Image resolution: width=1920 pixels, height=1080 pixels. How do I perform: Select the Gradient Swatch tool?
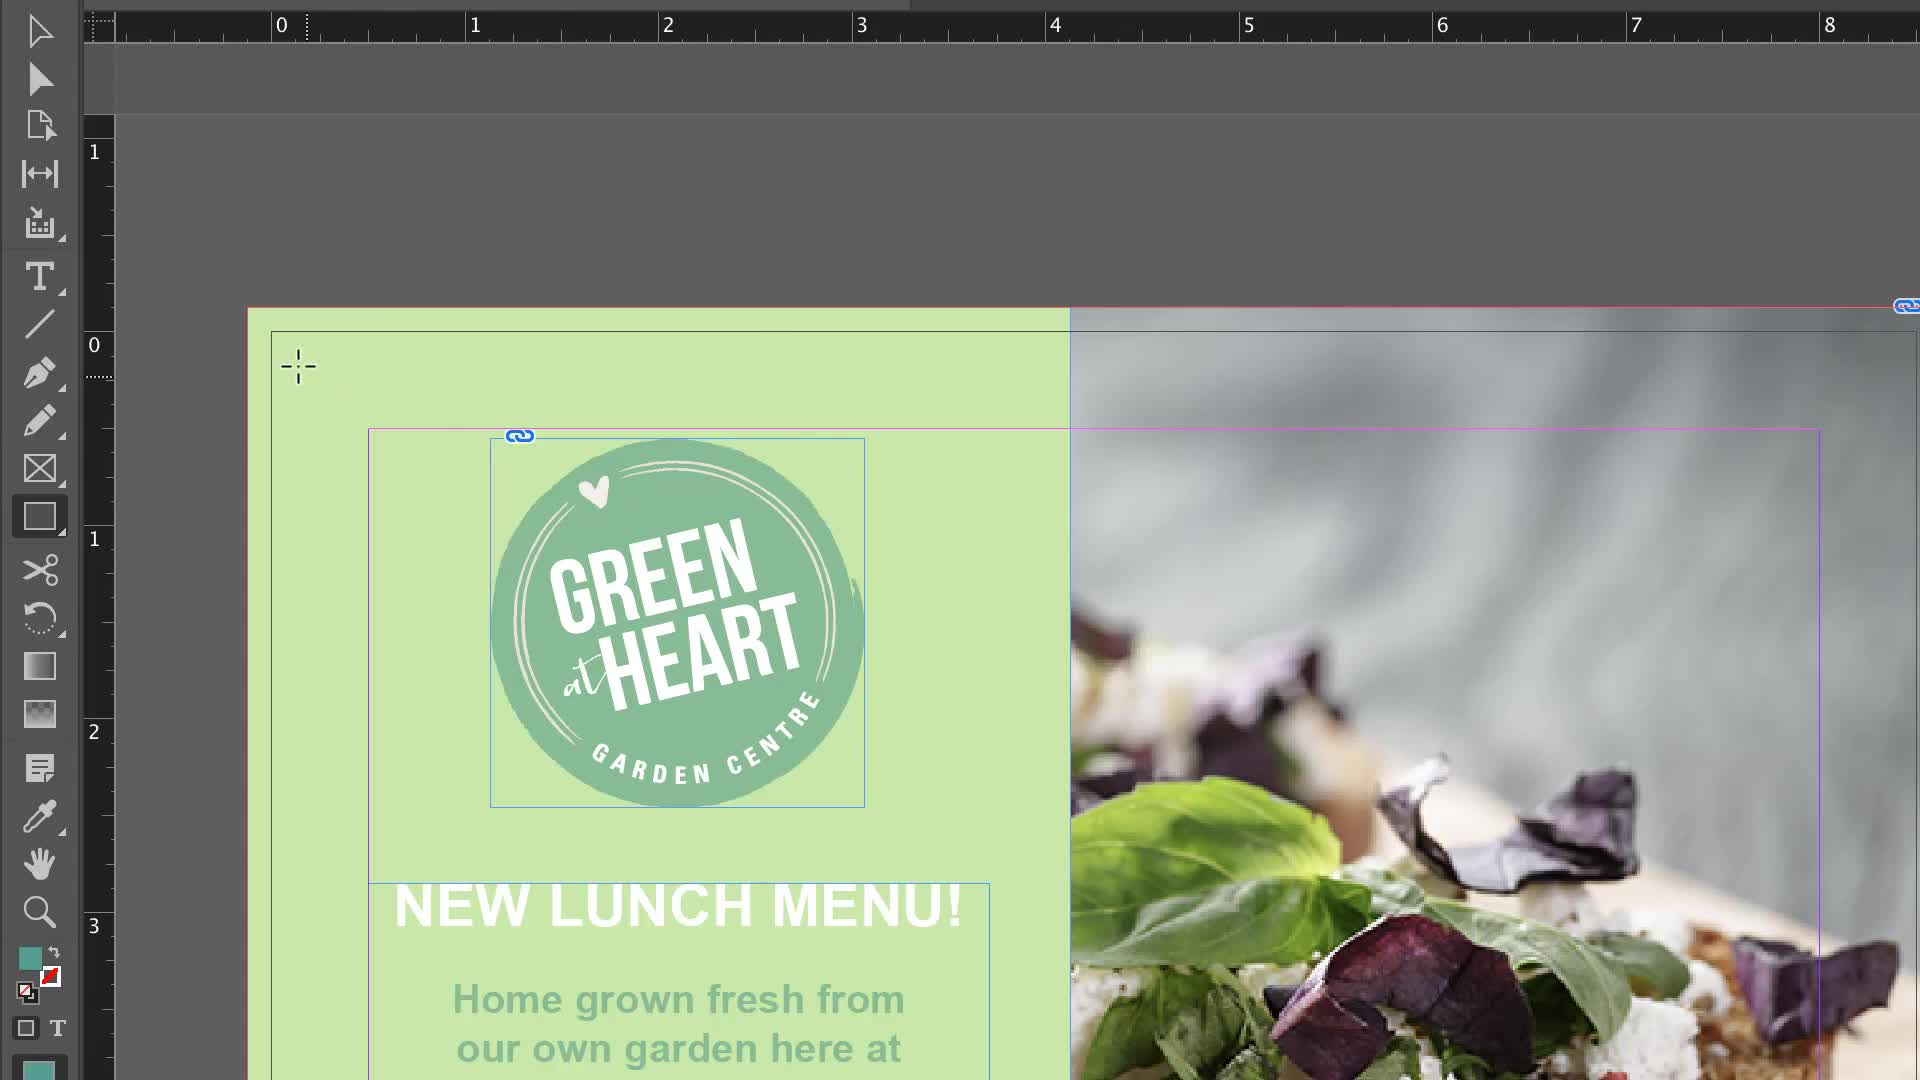40,666
